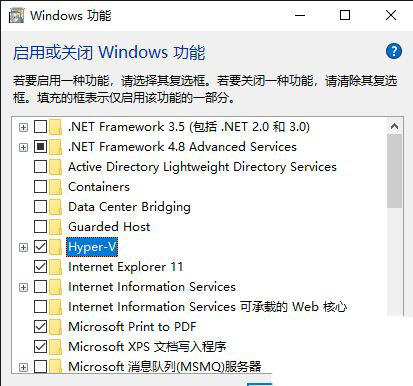This screenshot has width=413, height=386.
Task: Expand the Hyper-V feature tree
Action: click(23, 247)
